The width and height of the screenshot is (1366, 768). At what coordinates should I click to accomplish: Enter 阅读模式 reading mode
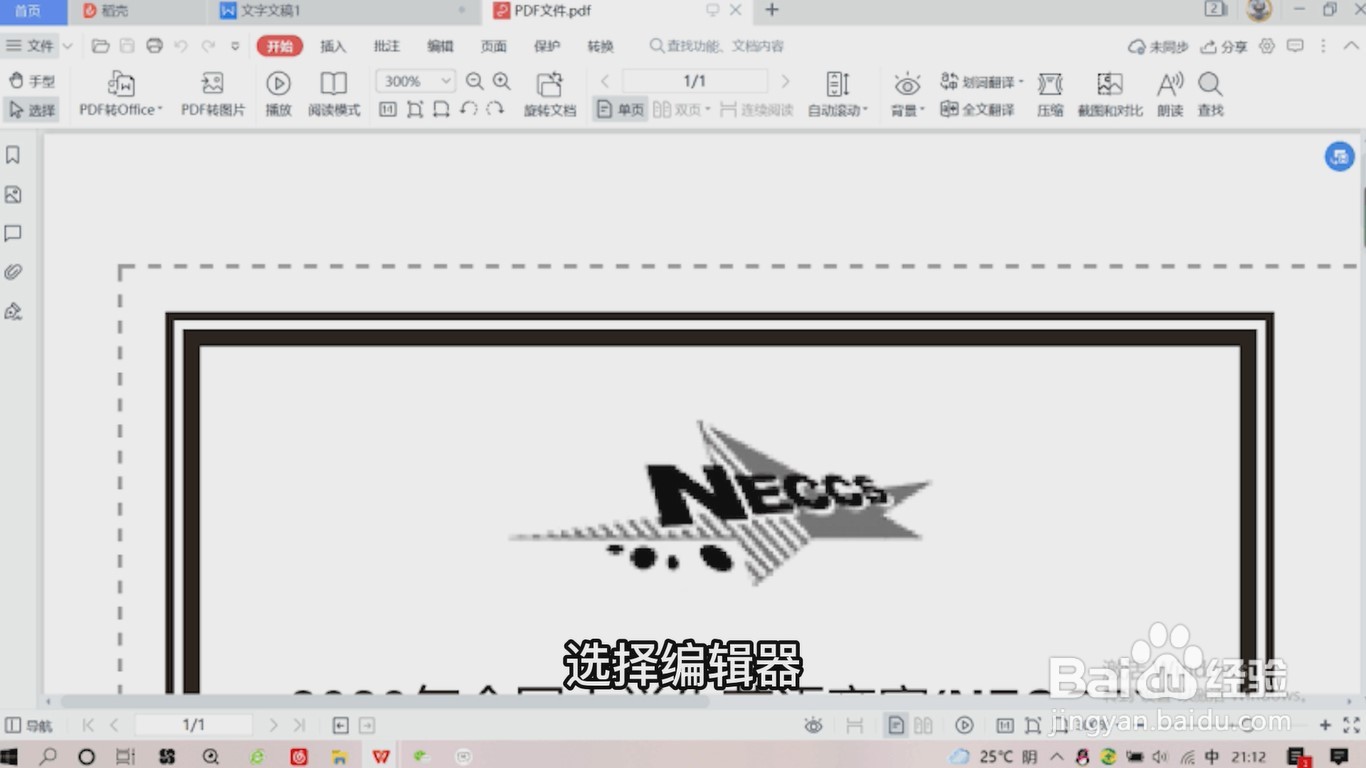tap(334, 94)
